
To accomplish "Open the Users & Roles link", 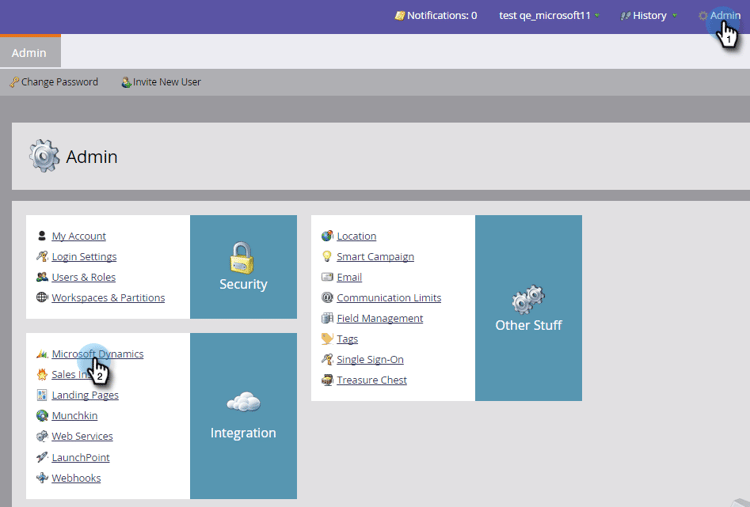I will pos(84,277).
